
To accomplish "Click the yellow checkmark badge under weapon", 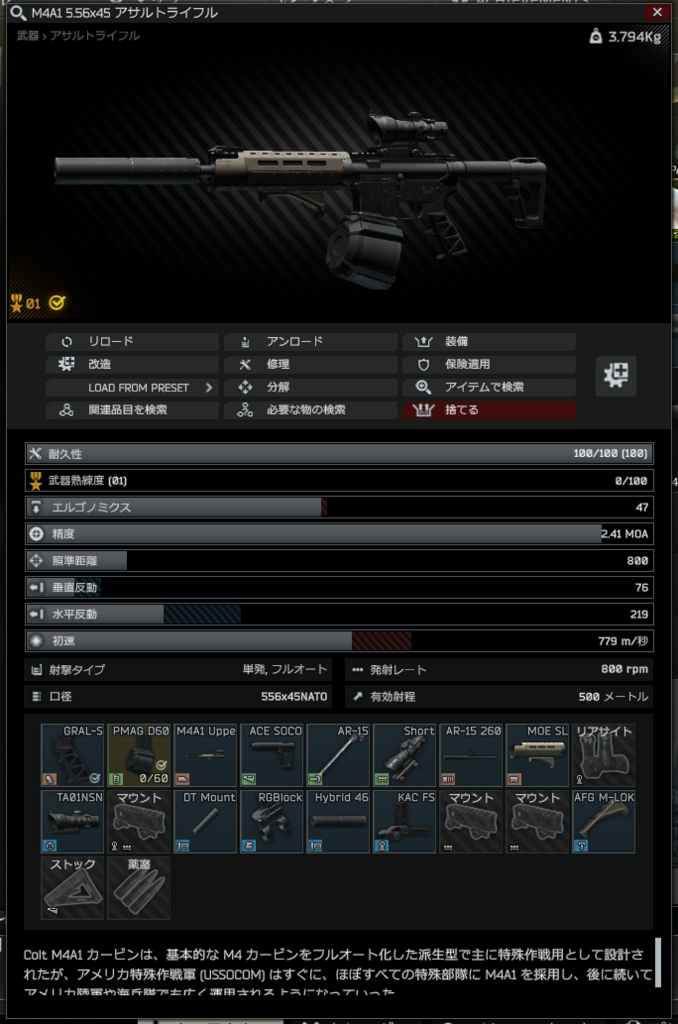I will point(57,302).
